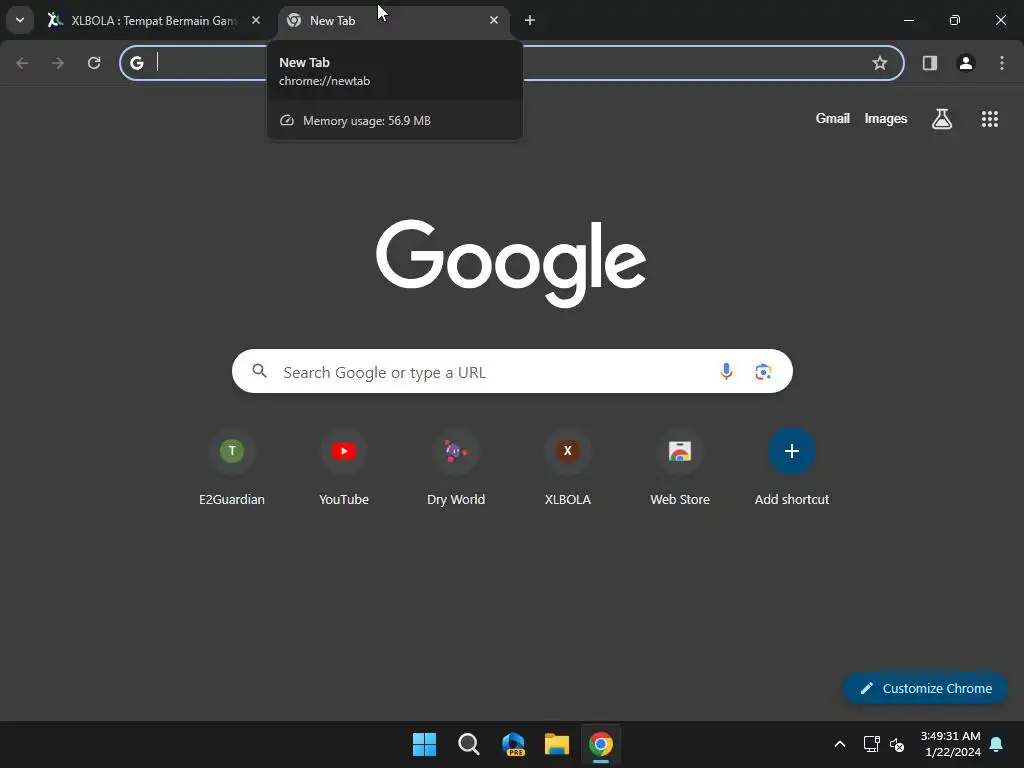Open the Chrome profile menu
The width and height of the screenshot is (1024, 768).
pyautogui.click(x=966, y=63)
